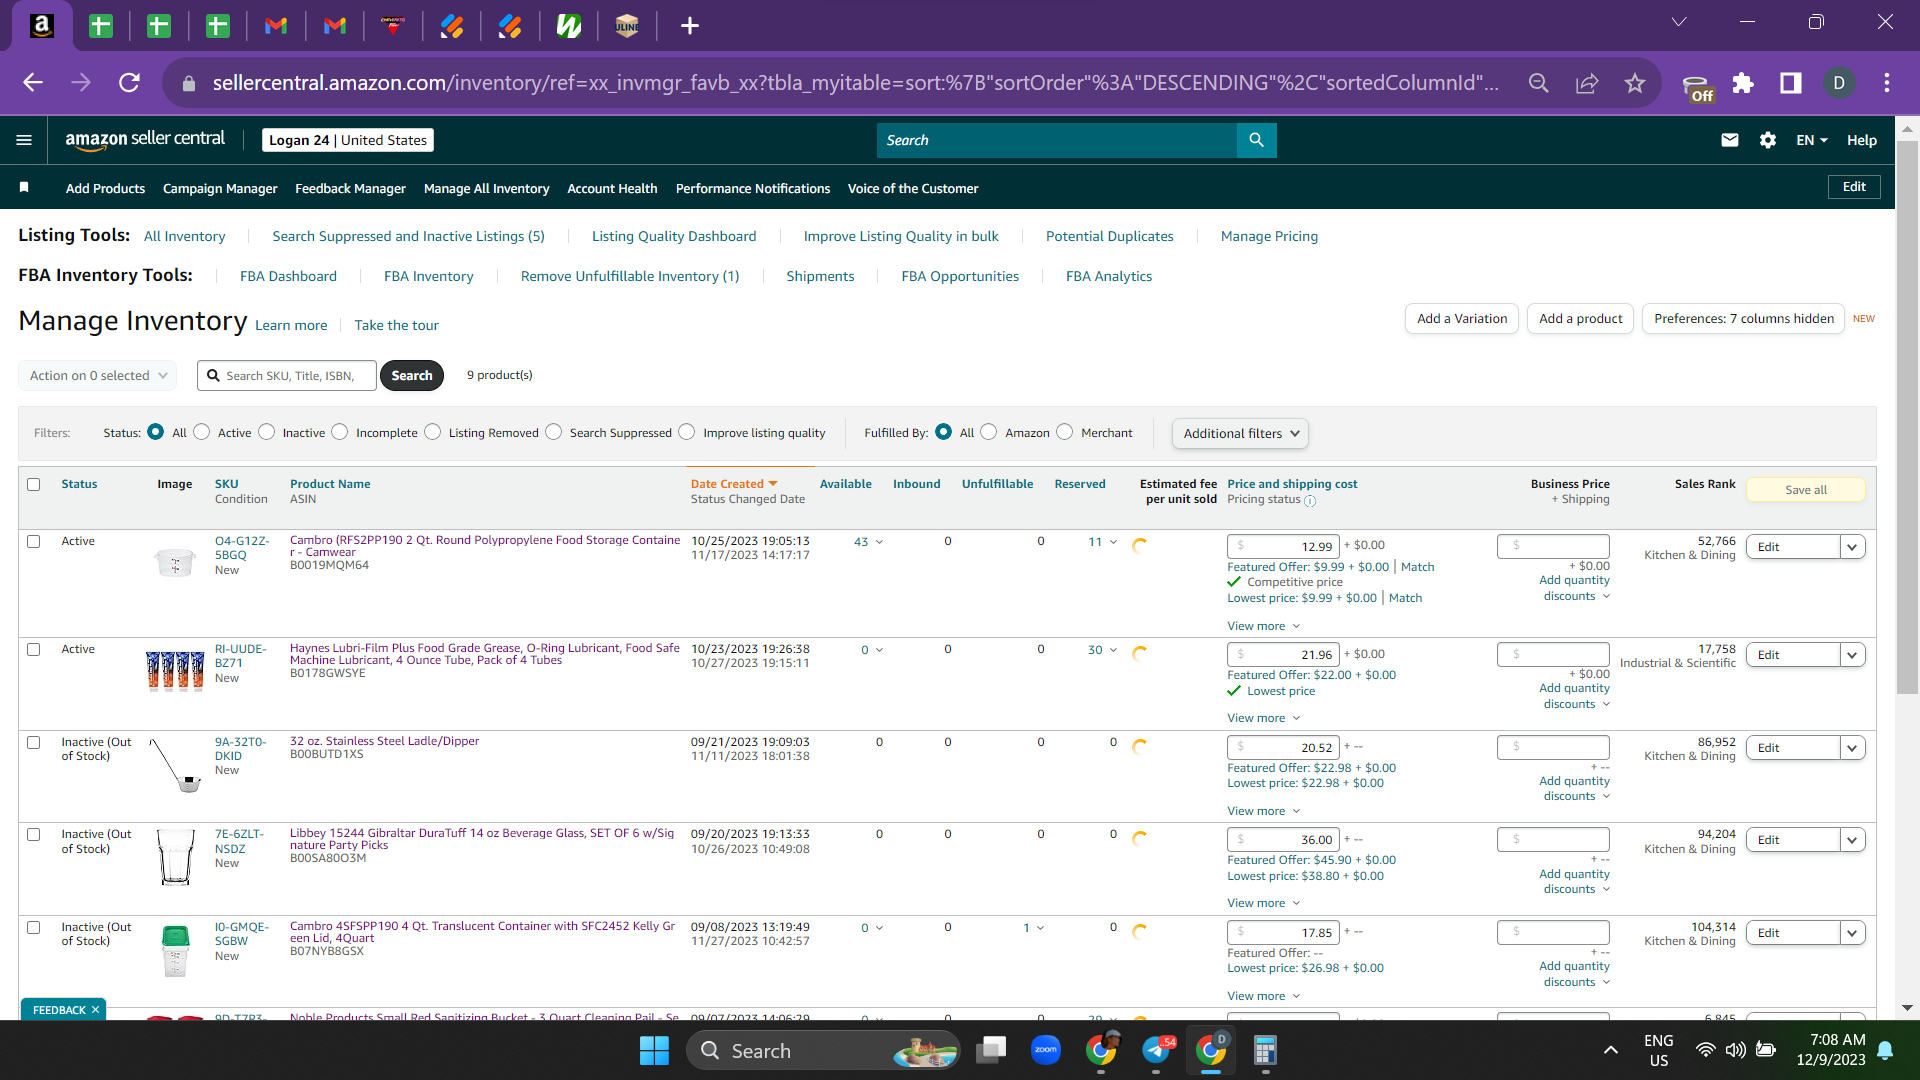Open the Manage Pricing link
Image resolution: width=1920 pixels, height=1080 pixels.
[1269, 236]
